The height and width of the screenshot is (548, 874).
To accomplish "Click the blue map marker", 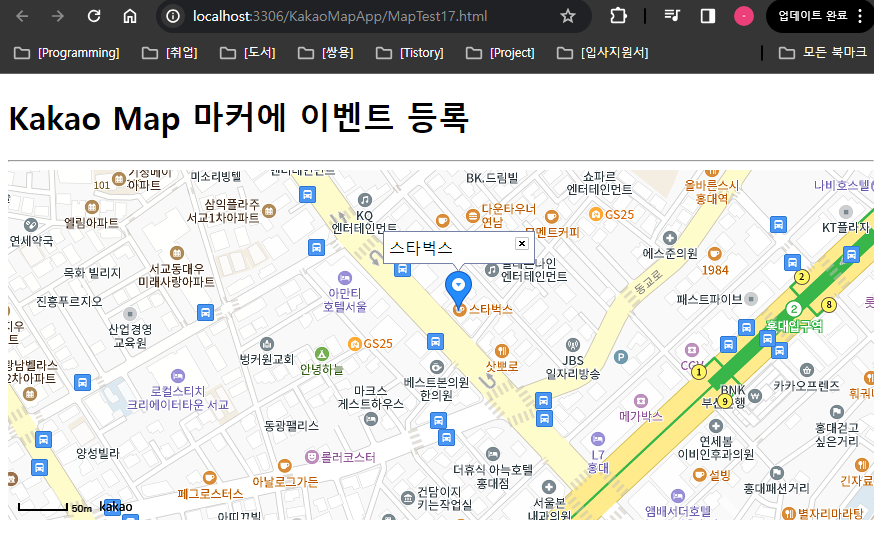I will pyautogui.click(x=458, y=290).
